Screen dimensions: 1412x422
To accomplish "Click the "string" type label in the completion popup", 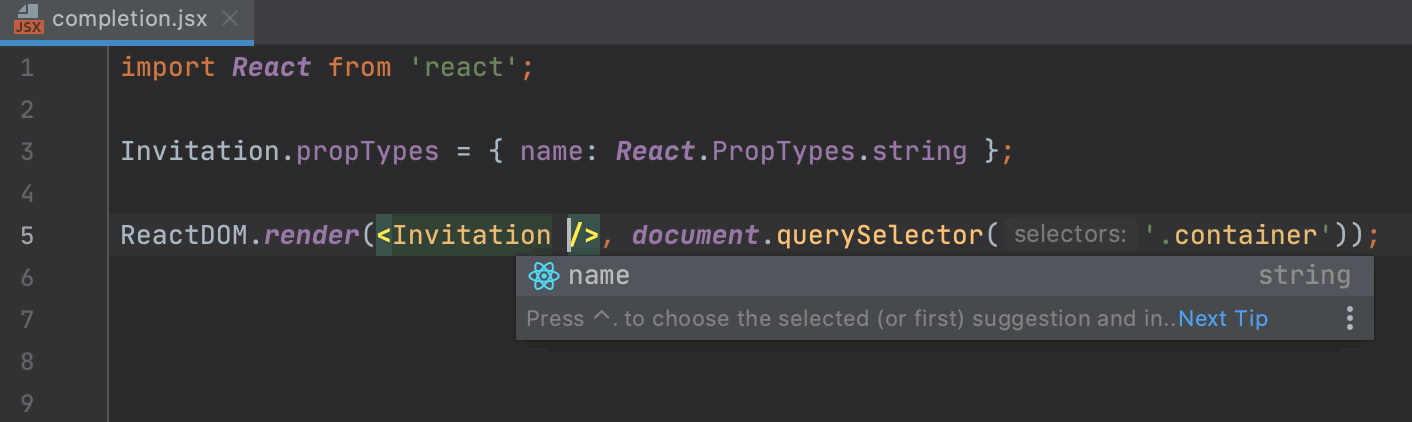I will [1304, 276].
